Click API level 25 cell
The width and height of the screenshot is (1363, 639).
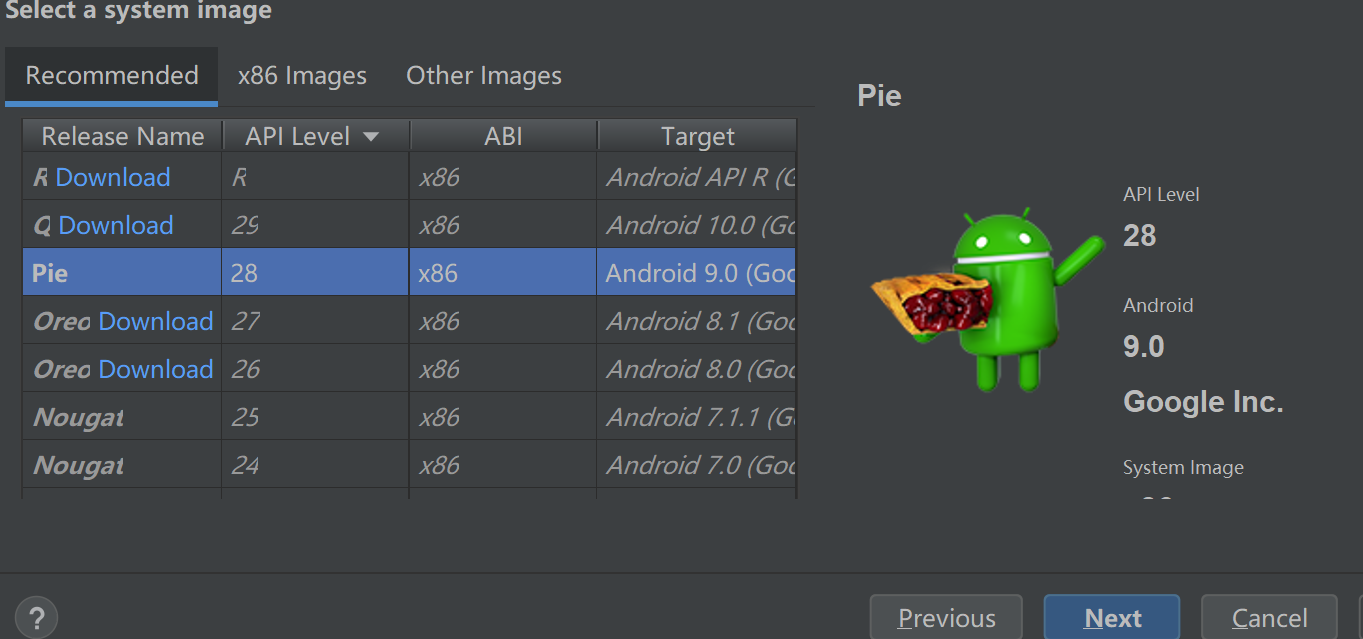315,416
